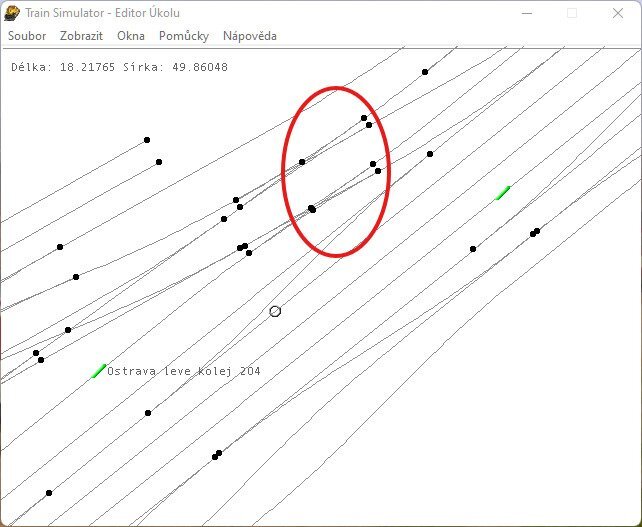This screenshot has width=642, height=527.
Task: Select green marker beside Ostrava leve kolej 204
Action: pyautogui.click(x=98, y=371)
